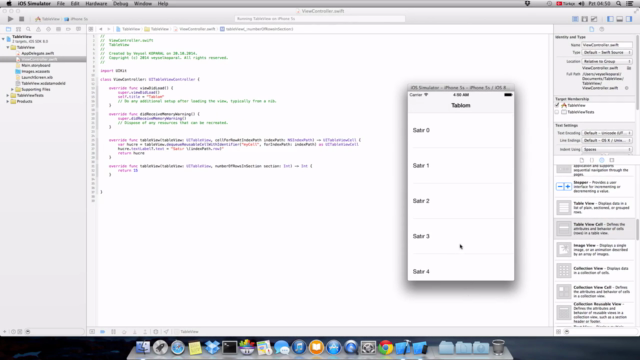Run the project with the Play button

(10, 19)
